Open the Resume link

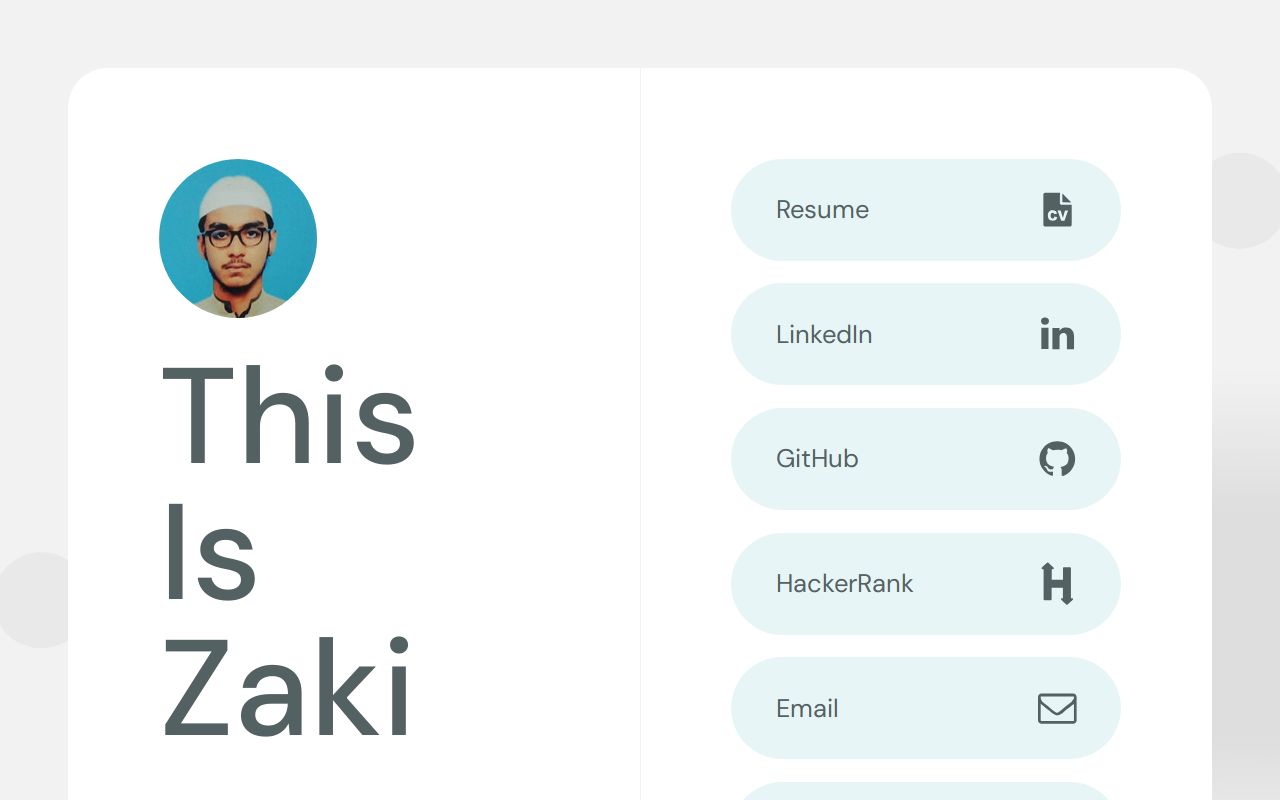pos(925,210)
